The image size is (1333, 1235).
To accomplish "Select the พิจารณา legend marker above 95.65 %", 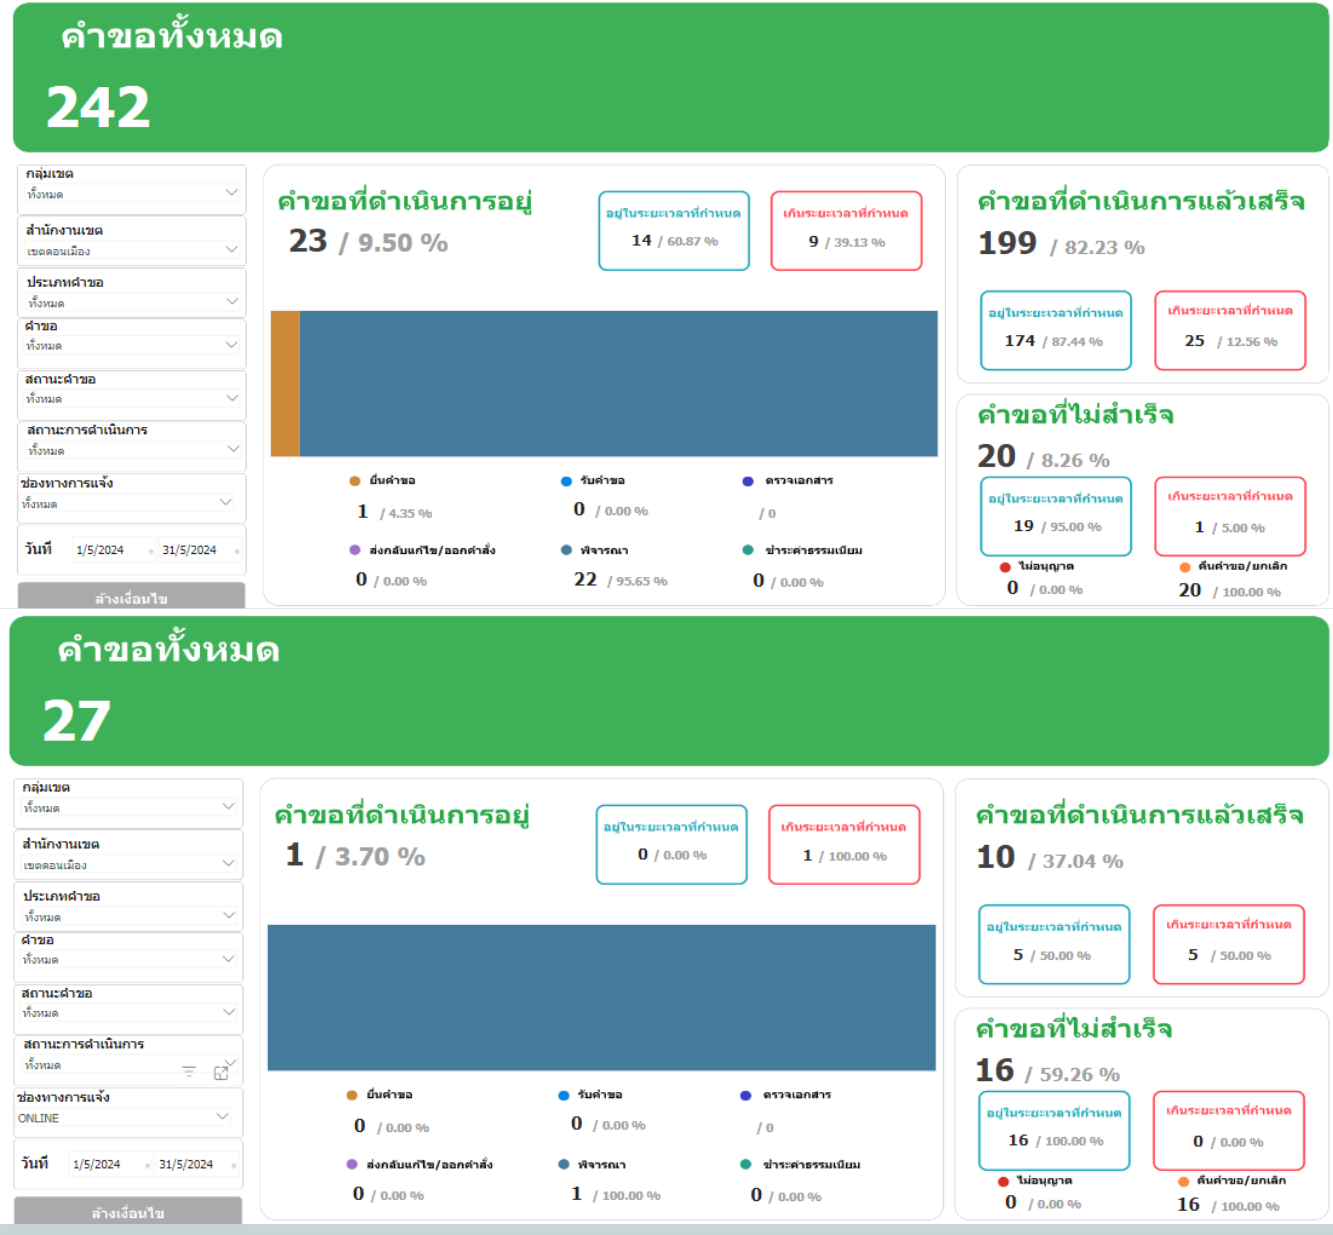I will 567,550.
